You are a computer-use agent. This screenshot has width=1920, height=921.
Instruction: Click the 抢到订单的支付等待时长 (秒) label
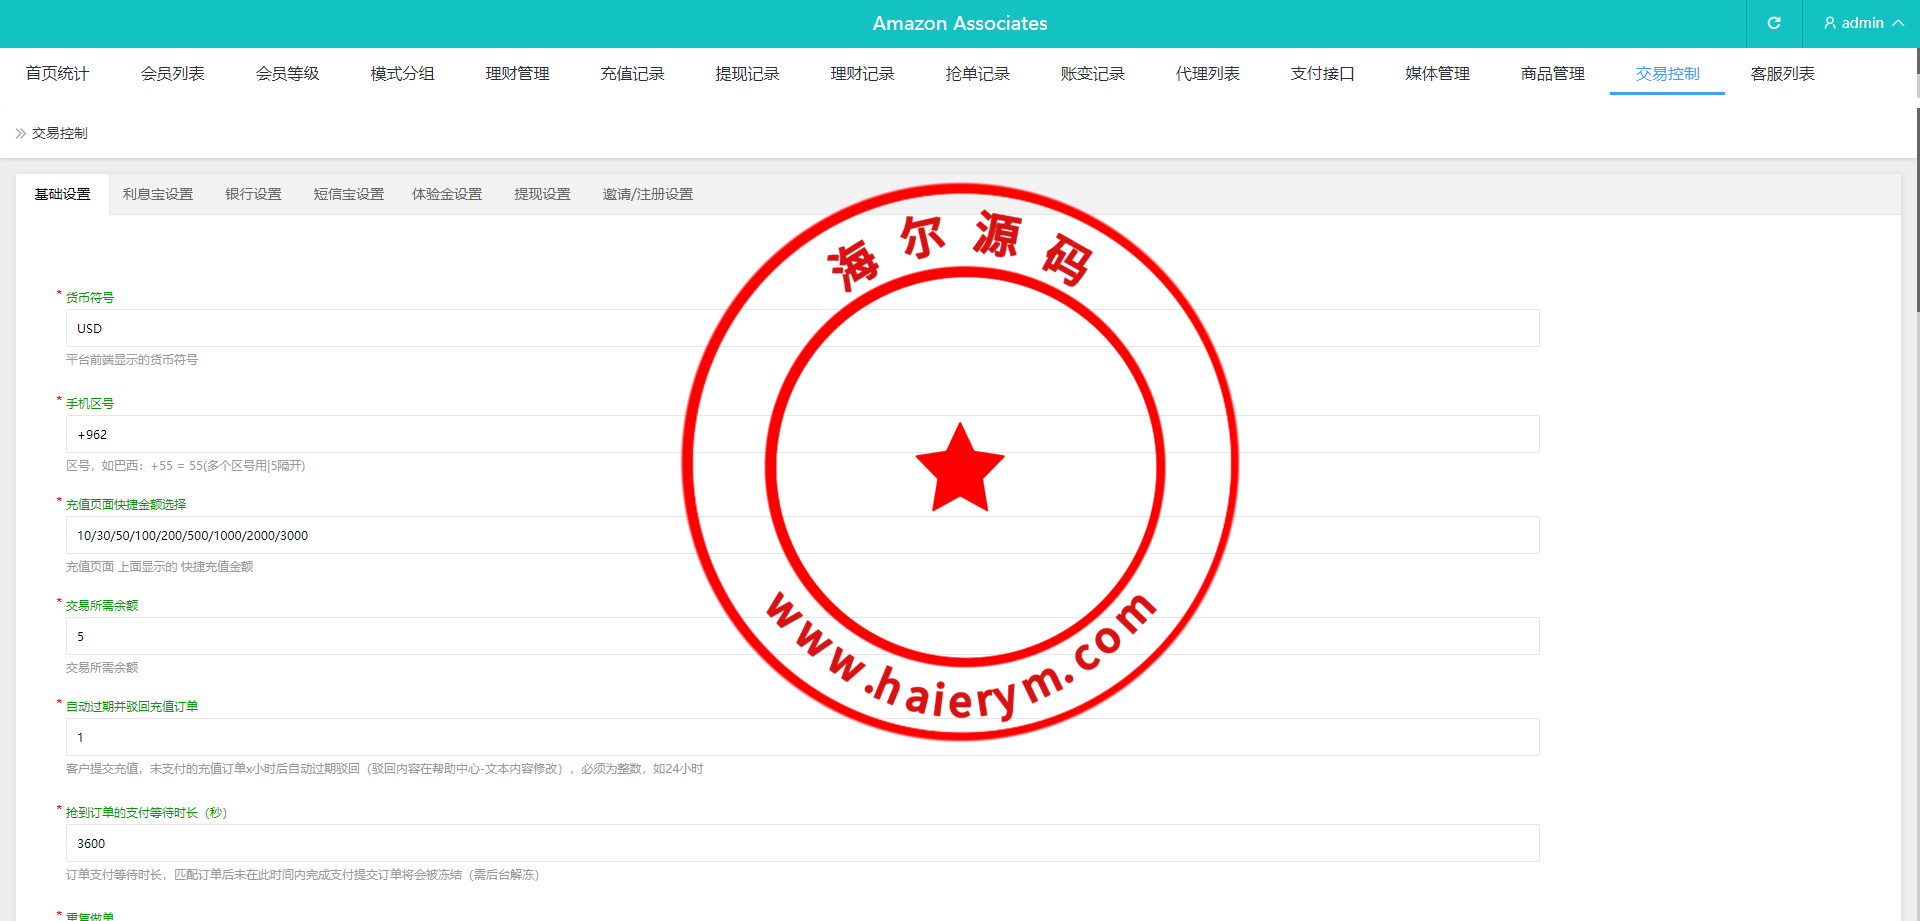147,812
